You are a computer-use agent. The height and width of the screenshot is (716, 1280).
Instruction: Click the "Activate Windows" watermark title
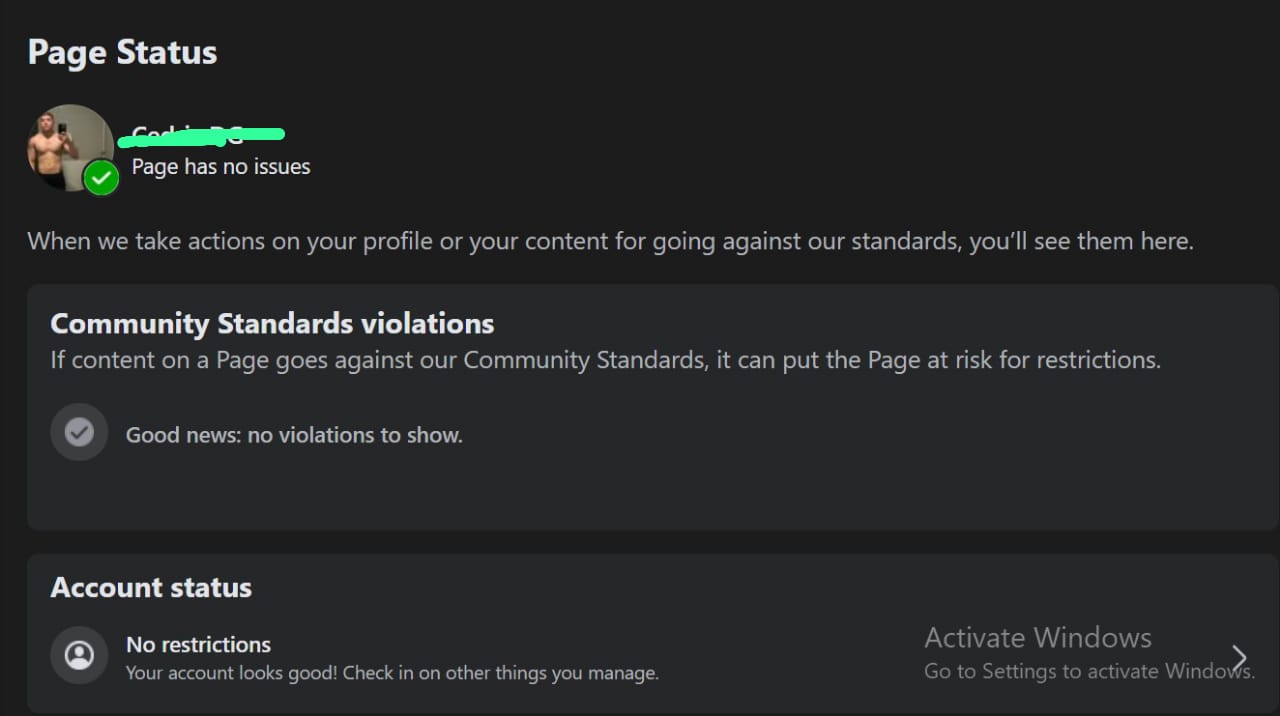click(1038, 638)
